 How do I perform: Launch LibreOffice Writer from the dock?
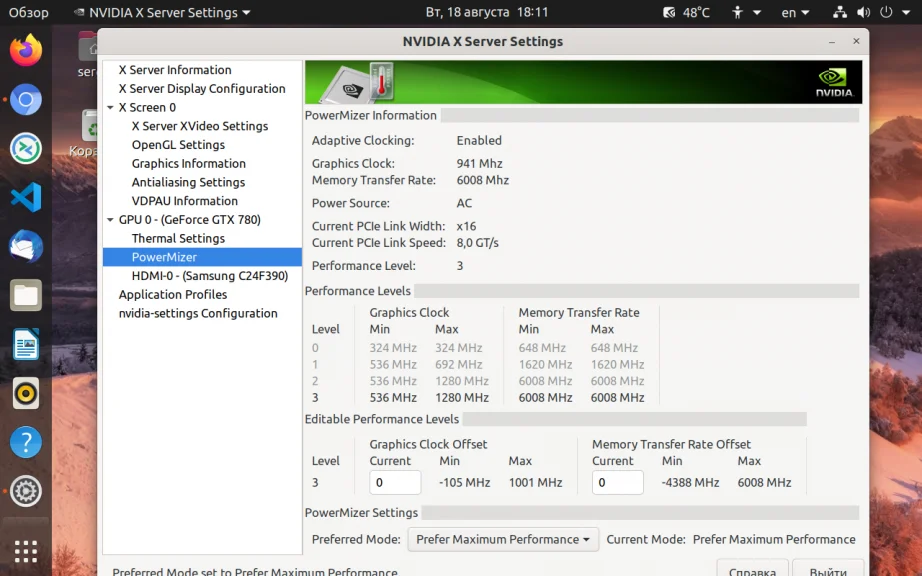click(26, 345)
